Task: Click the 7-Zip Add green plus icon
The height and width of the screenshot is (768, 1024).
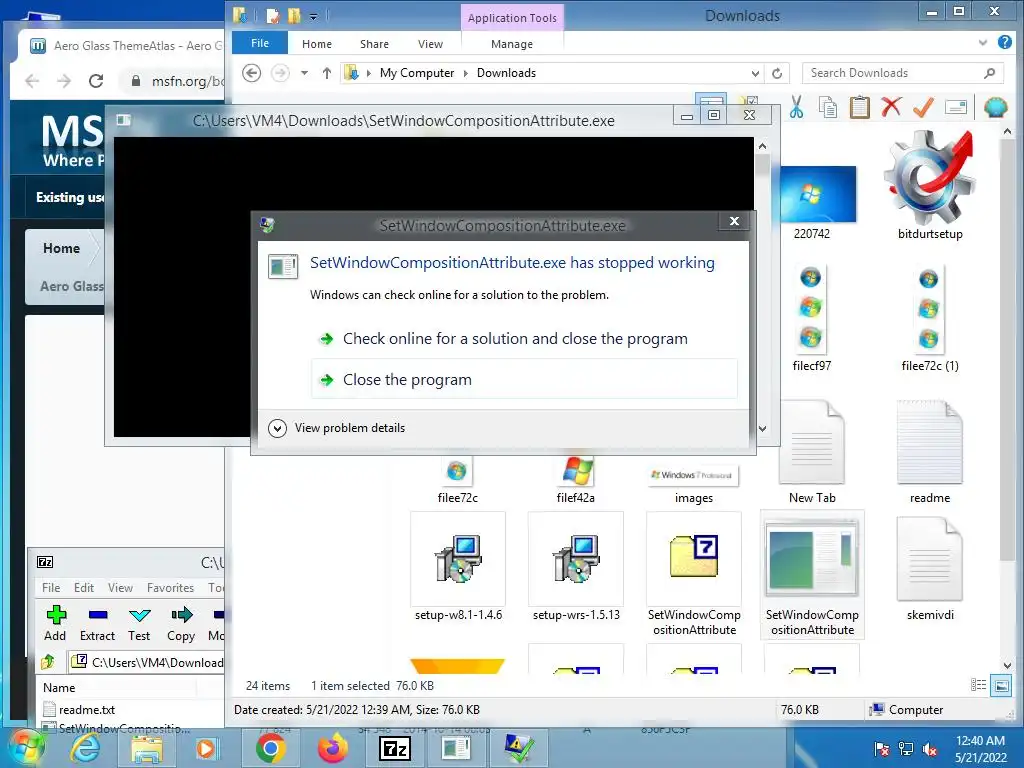Action: click(x=56, y=615)
